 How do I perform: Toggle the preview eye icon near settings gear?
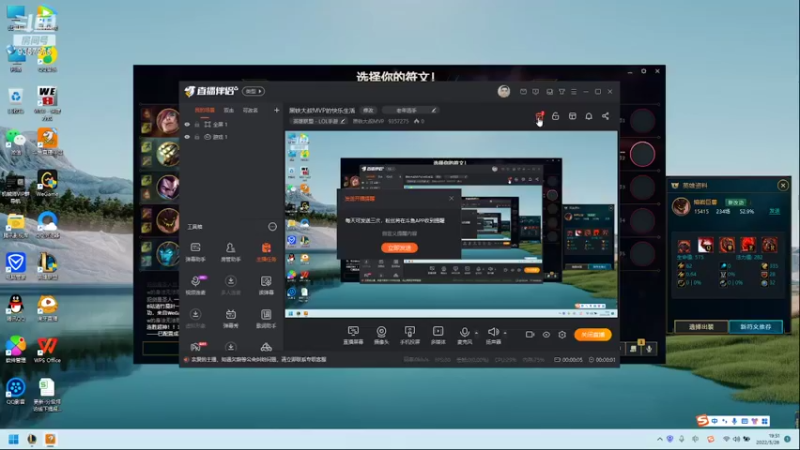click(x=546, y=335)
